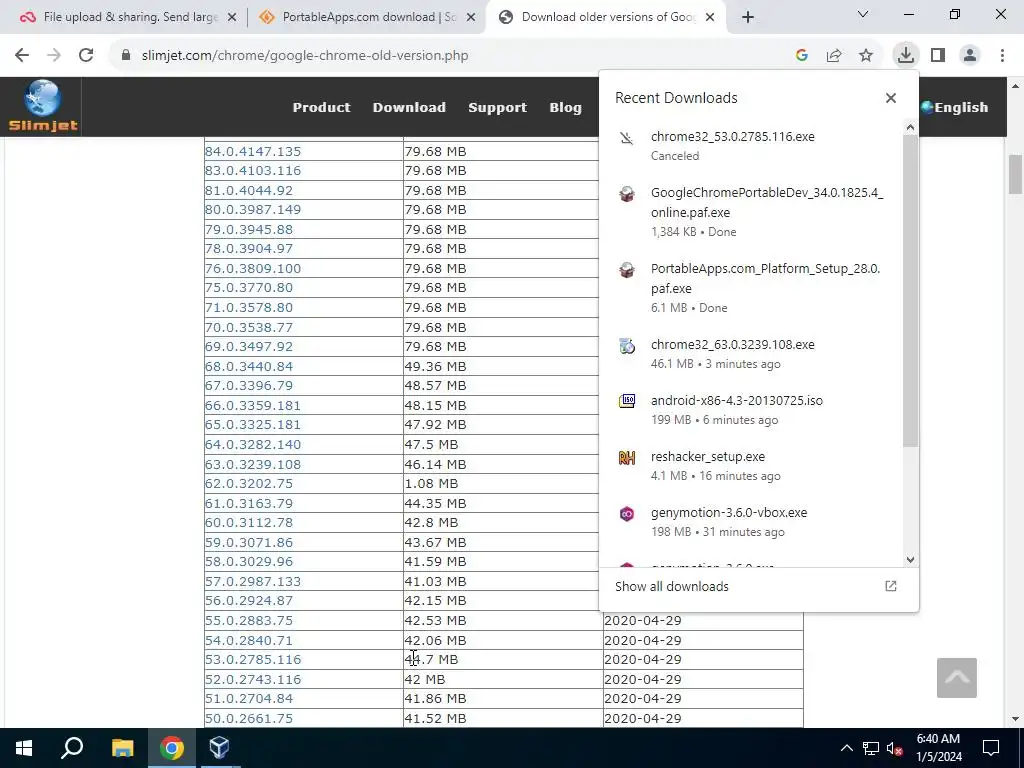The height and width of the screenshot is (768, 1024).
Task: Click the Slimjet logo
Action: [42, 106]
